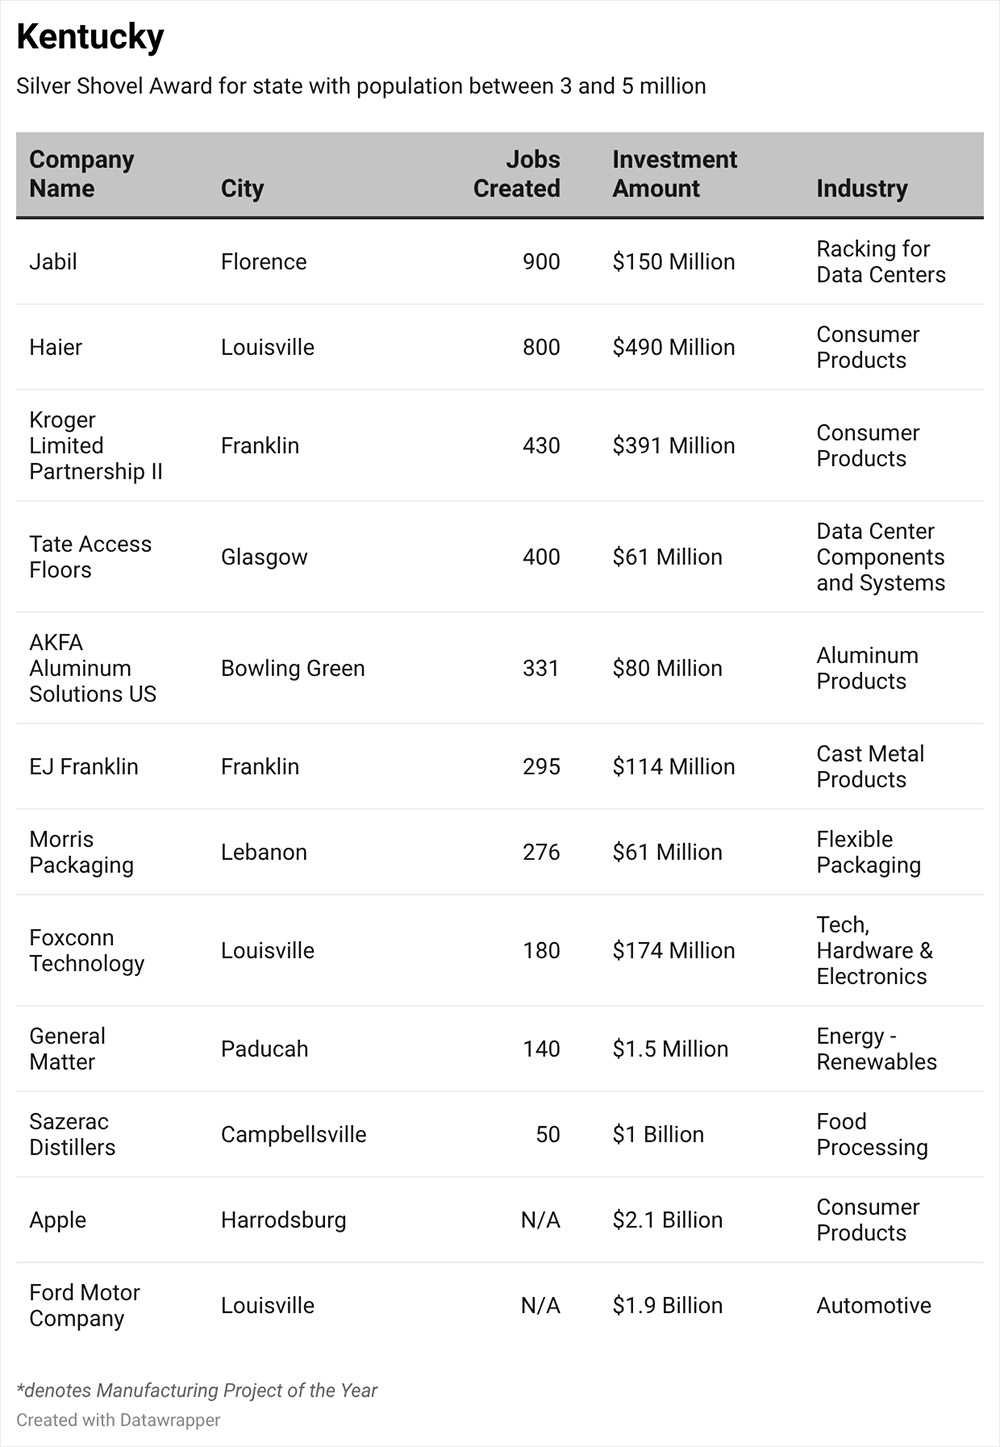Open the Created with Datawrapper link
The height and width of the screenshot is (1447, 1000).
point(118,1420)
